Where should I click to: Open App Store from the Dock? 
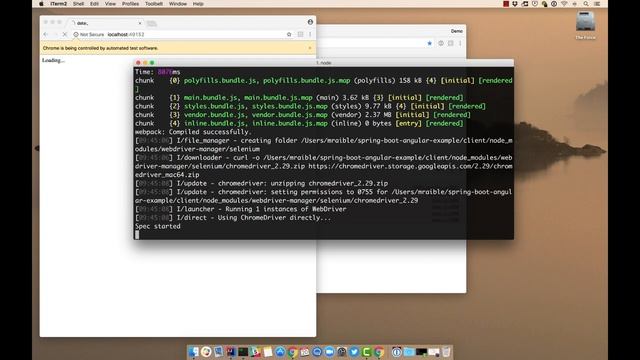[x=280, y=351]
